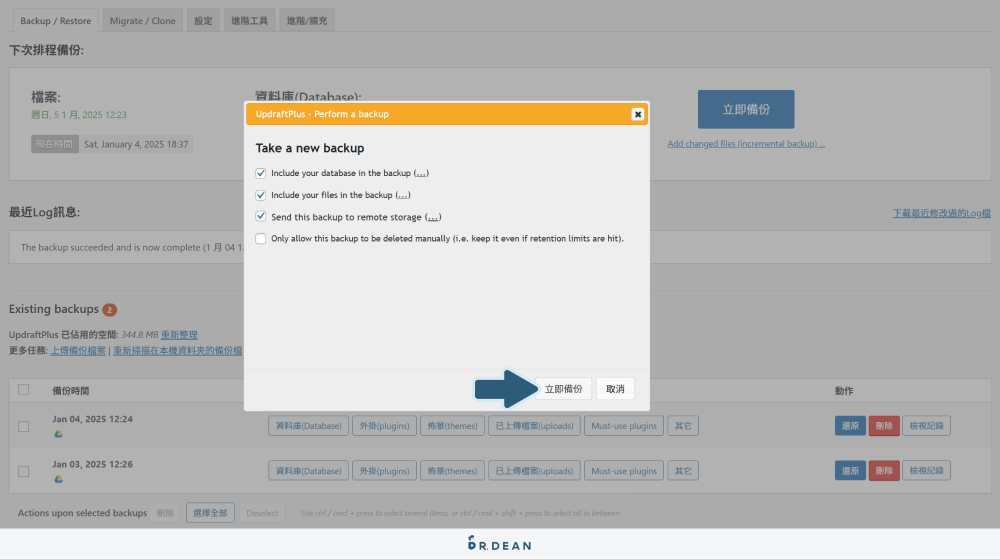The width and height of the screenshot is (1000, 559).
Task: Toggle Include your database in the backup
Action: pos(261,173)
